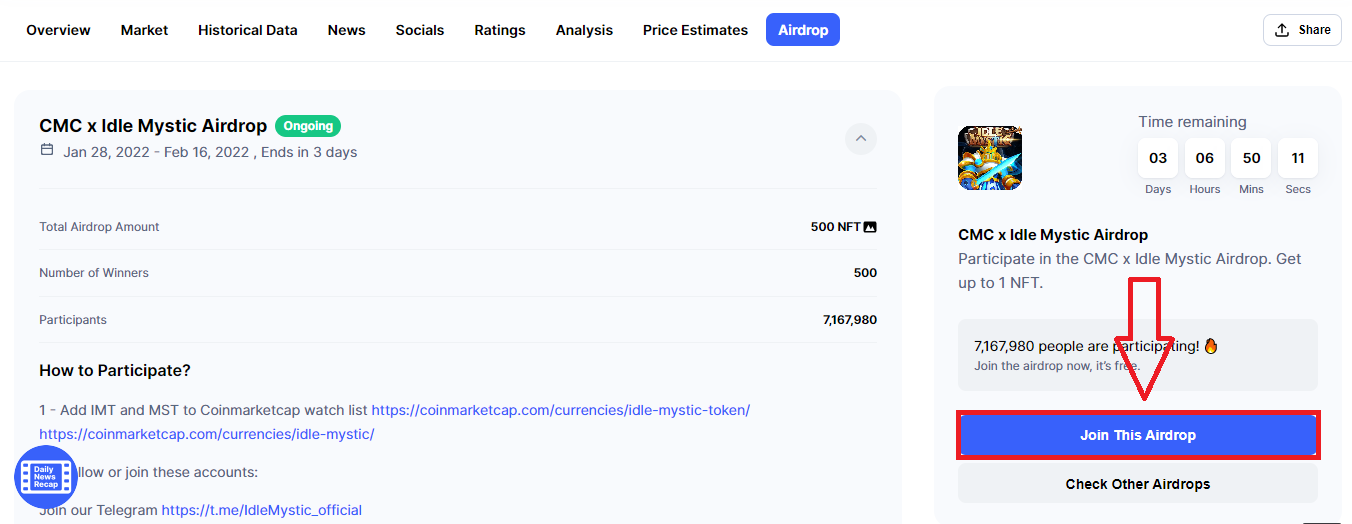Click the green Ongoing status badge
The image size is (1352, 524).
[x=308, y=126]
